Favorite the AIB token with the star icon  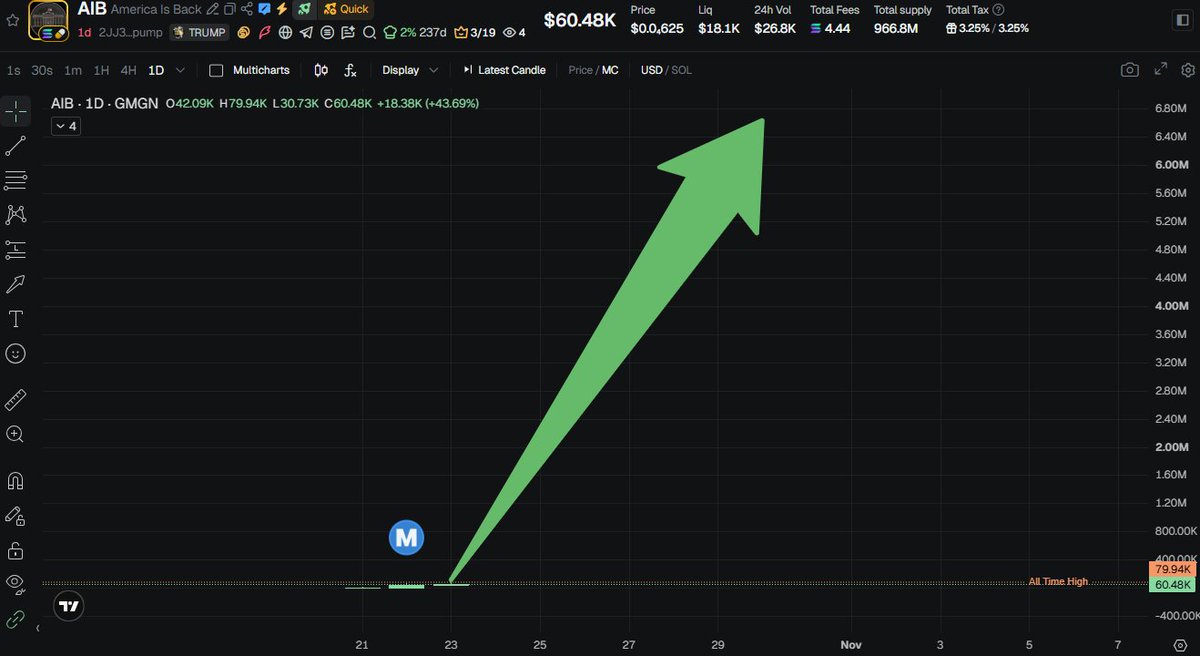coord(13,20)
